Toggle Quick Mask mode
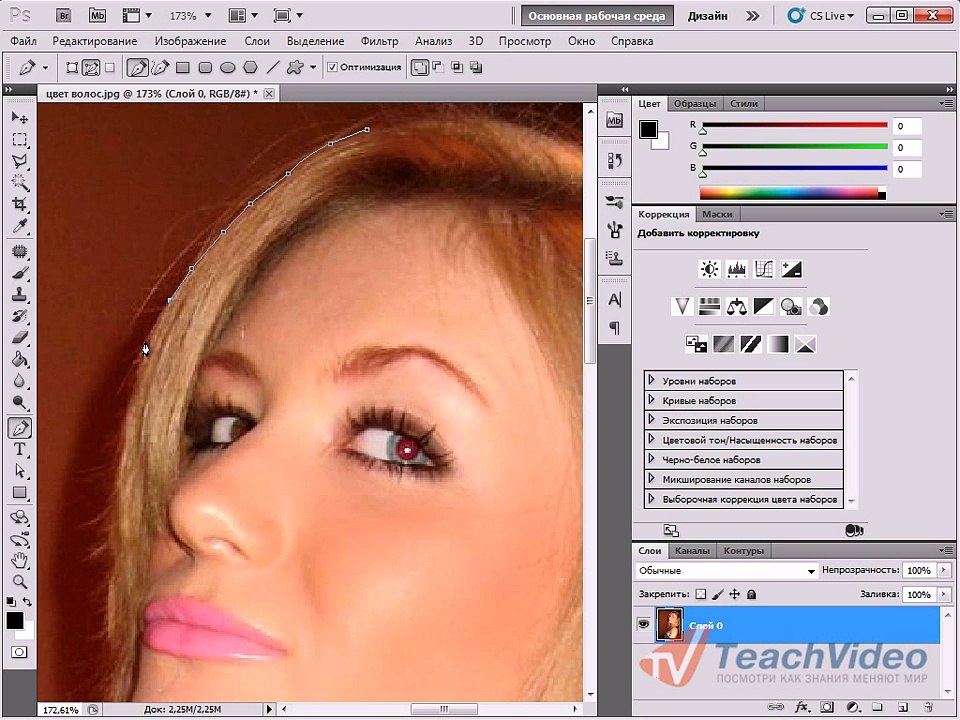960x720 pixels. coord(19,652)
